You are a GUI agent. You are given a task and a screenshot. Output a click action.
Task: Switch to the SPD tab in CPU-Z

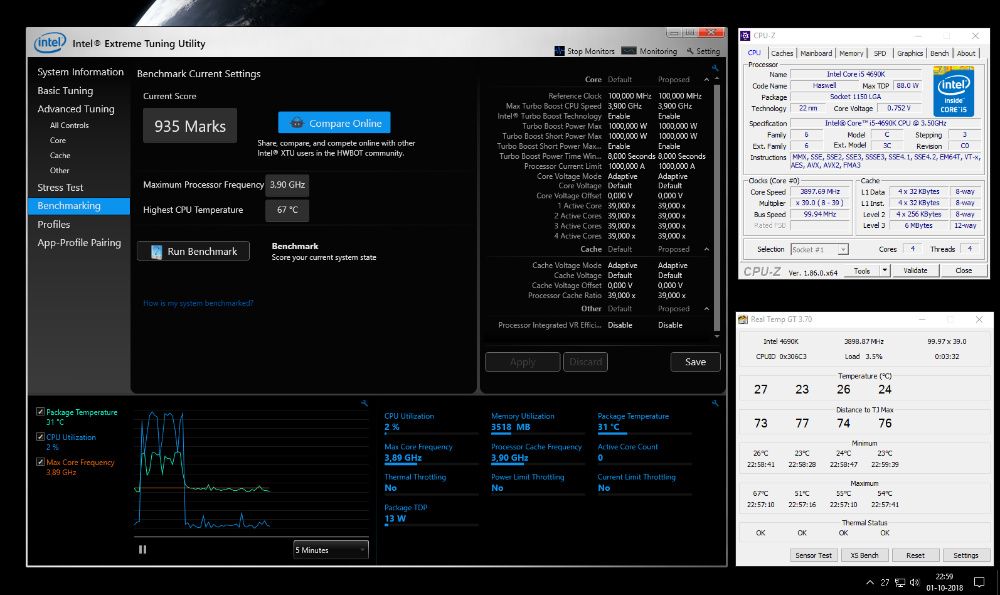click(x=880, y=54)
